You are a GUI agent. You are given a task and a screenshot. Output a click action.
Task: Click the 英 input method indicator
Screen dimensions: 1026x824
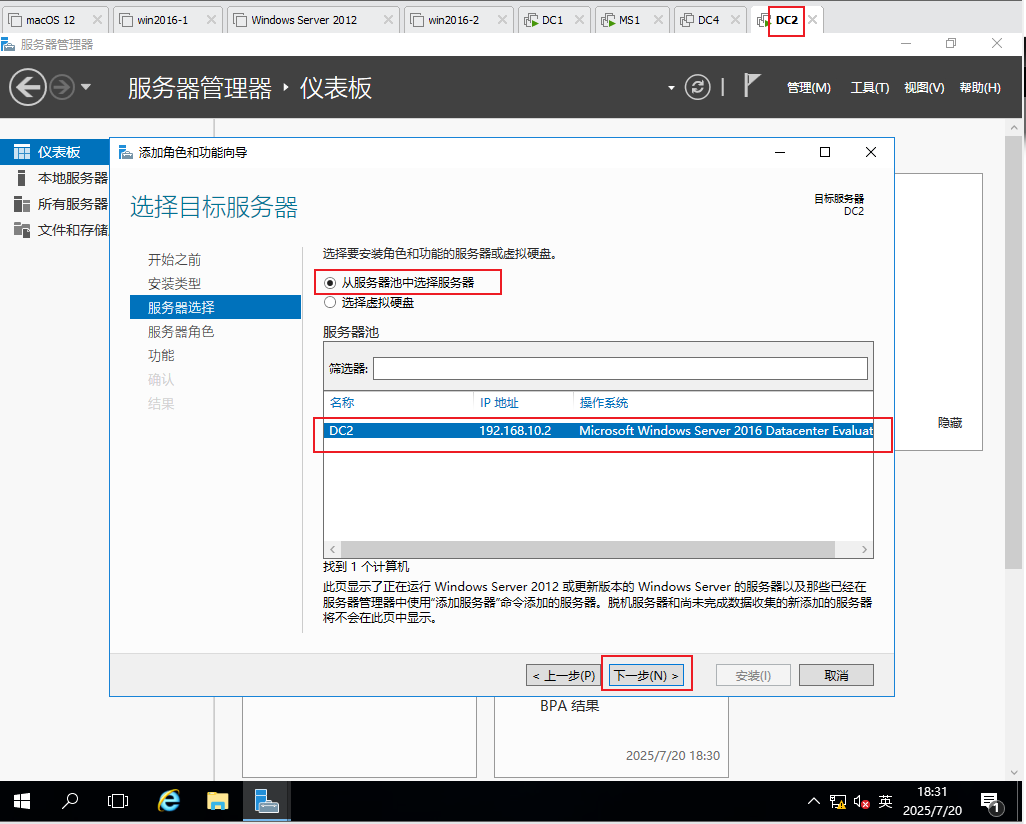click(885, 801)
